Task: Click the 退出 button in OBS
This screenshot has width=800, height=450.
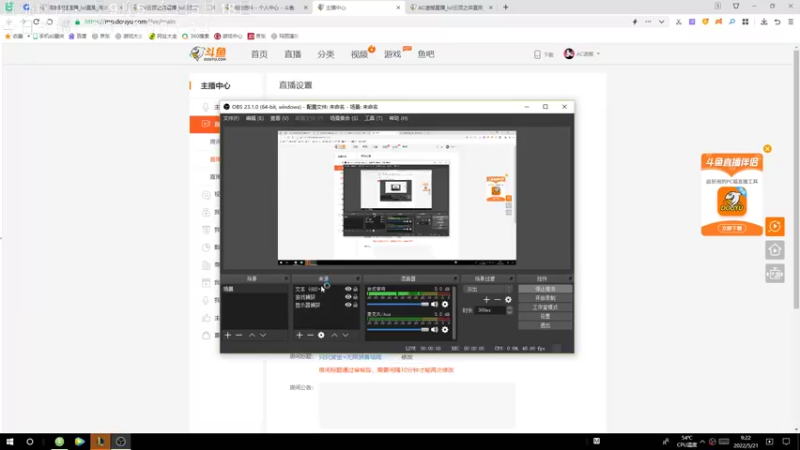Action: [x=545, y=326]
